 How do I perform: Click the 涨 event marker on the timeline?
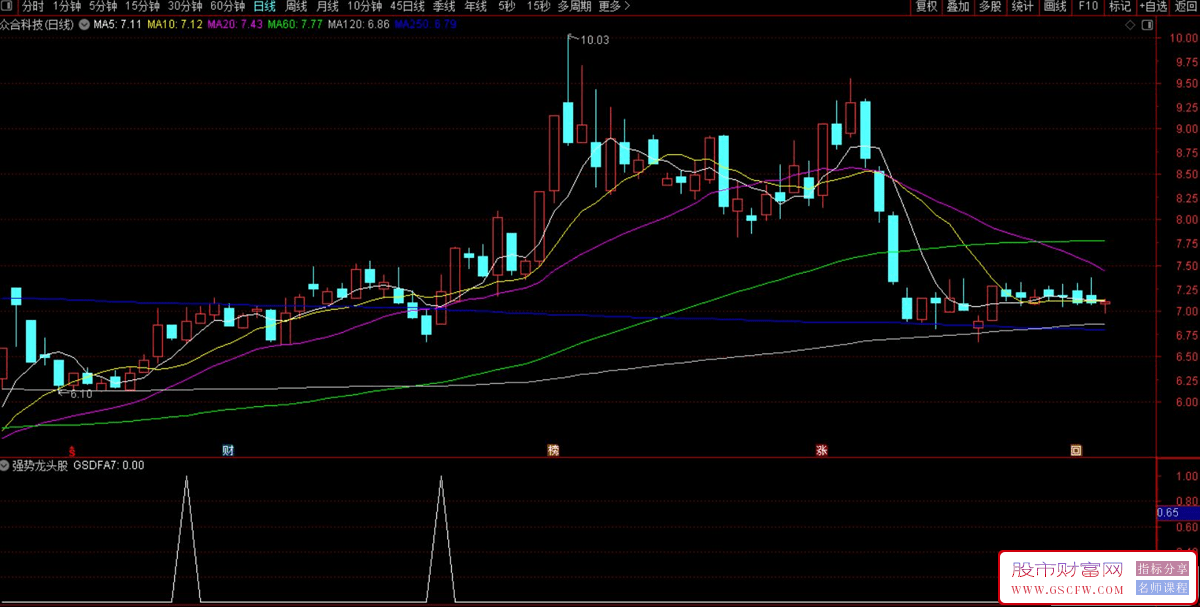[821, 451]
